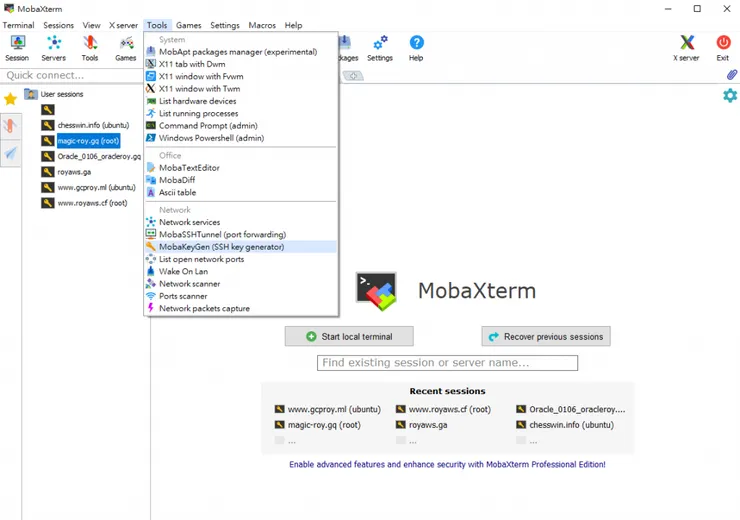Open the sidebar Tools knife tab

point(10,126)
